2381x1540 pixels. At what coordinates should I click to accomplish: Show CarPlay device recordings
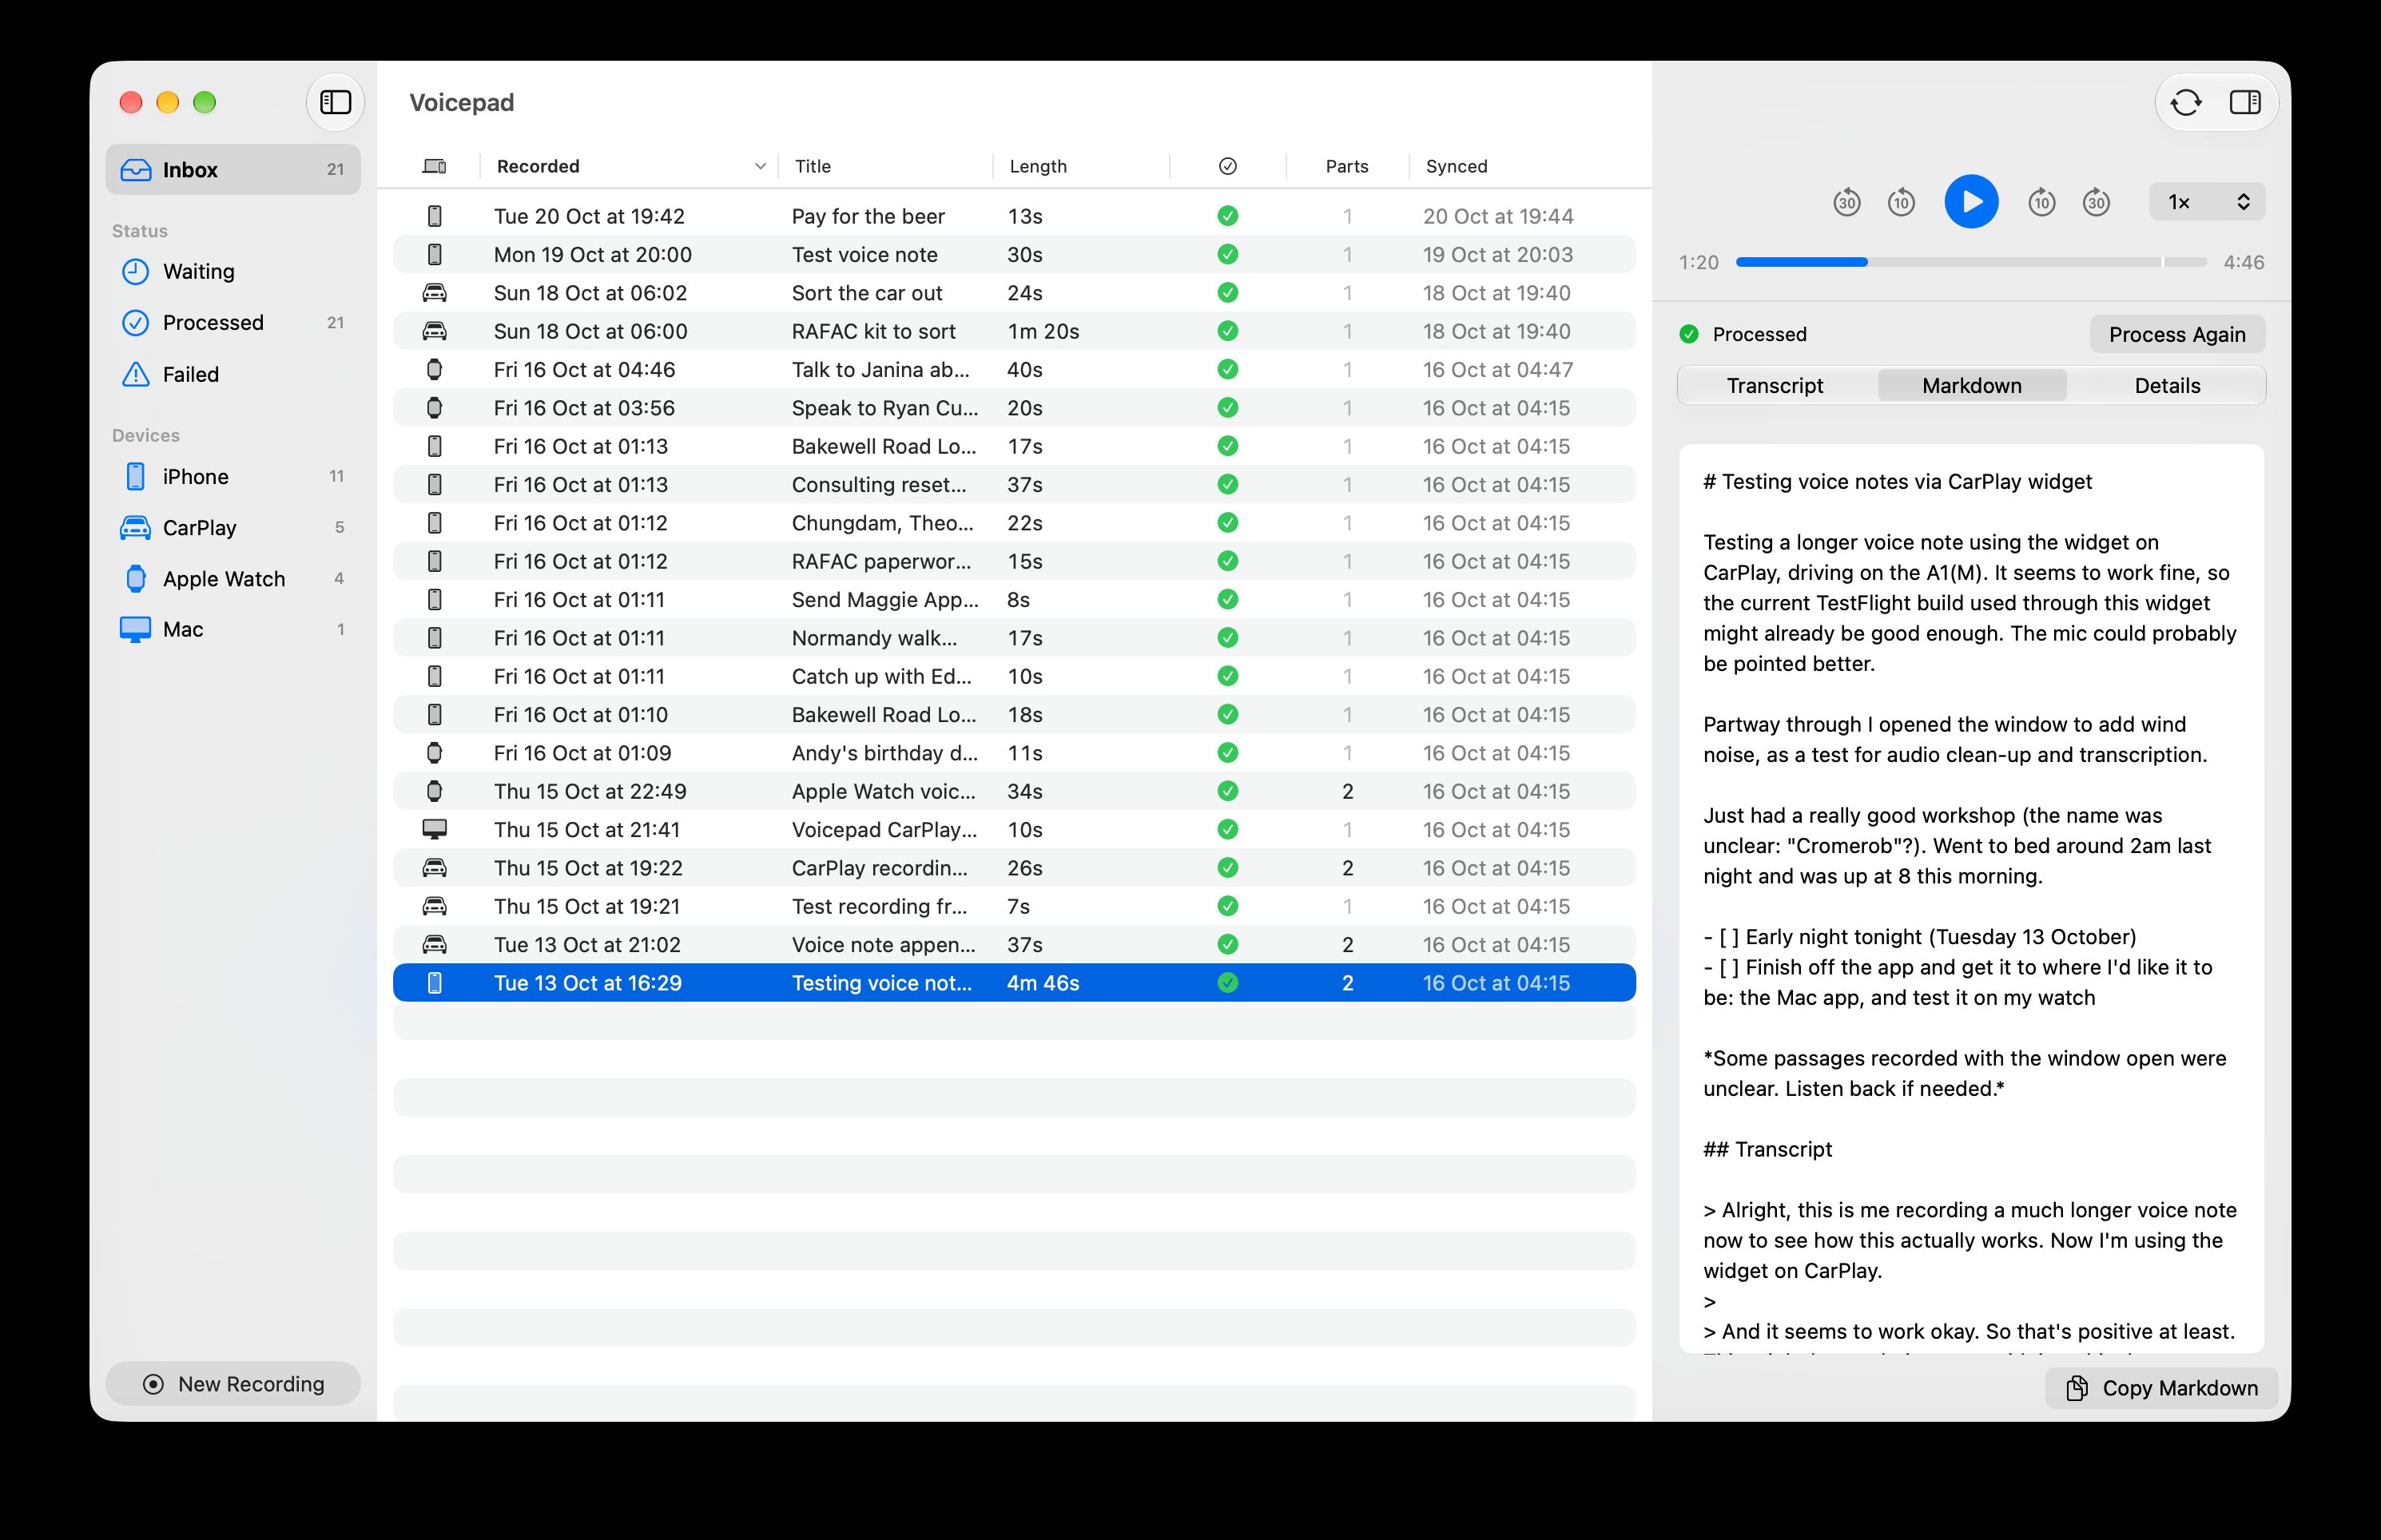[233, 528]
